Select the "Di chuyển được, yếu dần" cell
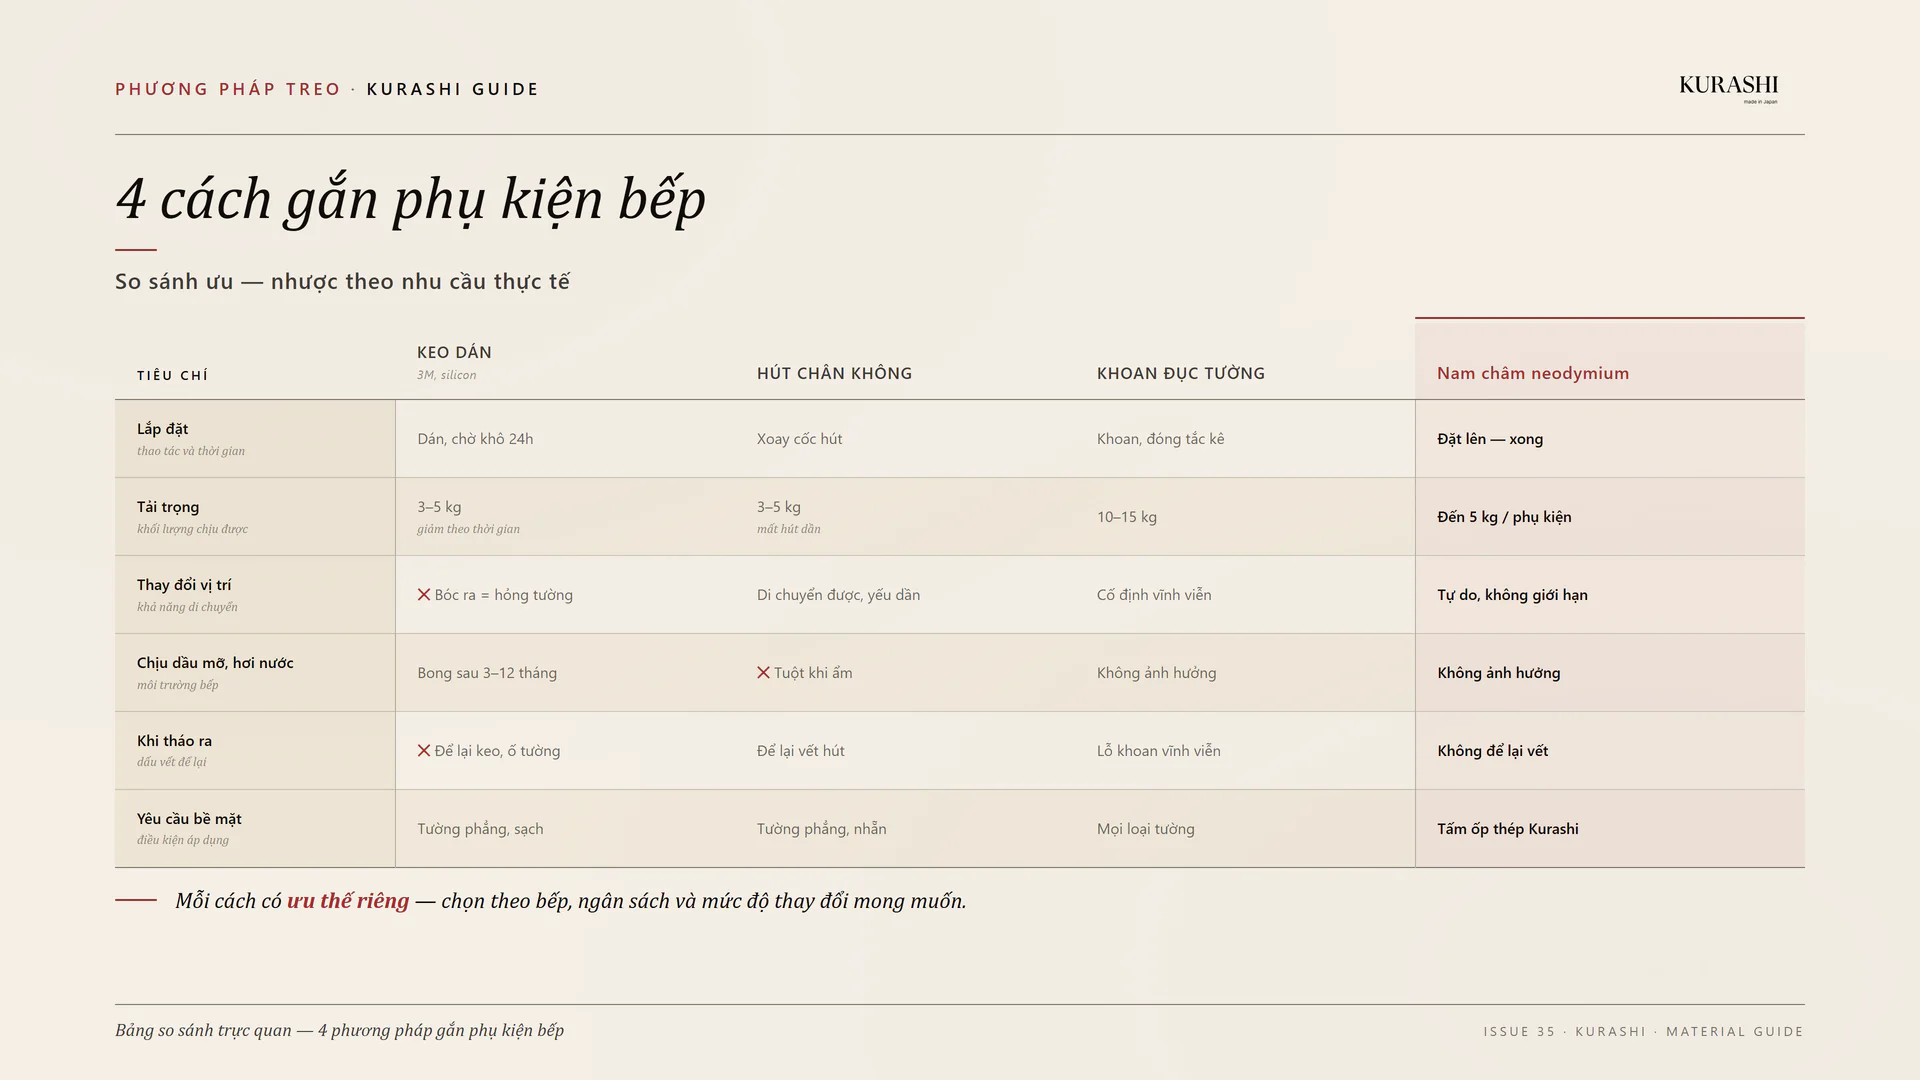This screenshot has width=1920, height=1080. pyautogui.click(x=838, y=595)
